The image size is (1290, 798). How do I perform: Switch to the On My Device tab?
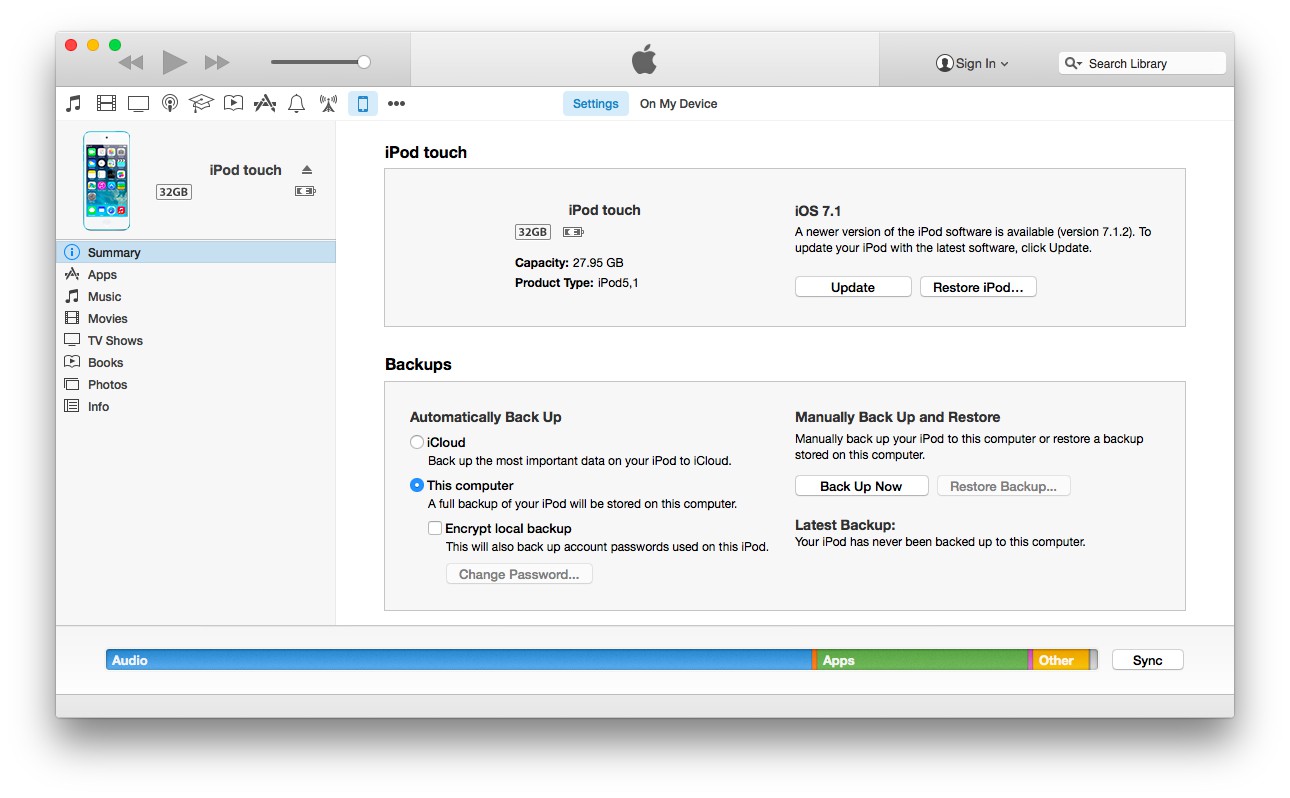pos(679,103)
